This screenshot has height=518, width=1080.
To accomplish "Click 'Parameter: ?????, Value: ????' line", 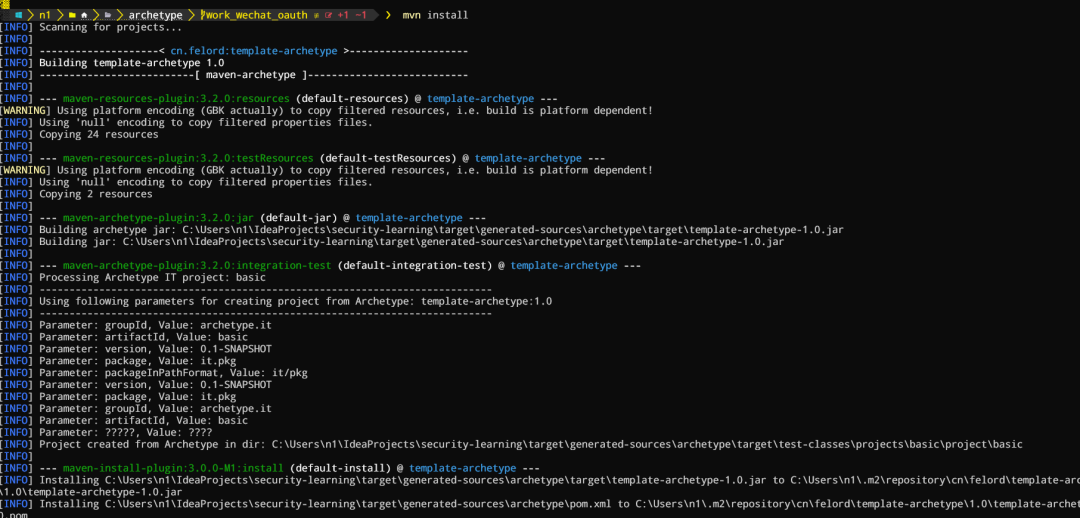I will pyautogui.click(x=125, y=433).
